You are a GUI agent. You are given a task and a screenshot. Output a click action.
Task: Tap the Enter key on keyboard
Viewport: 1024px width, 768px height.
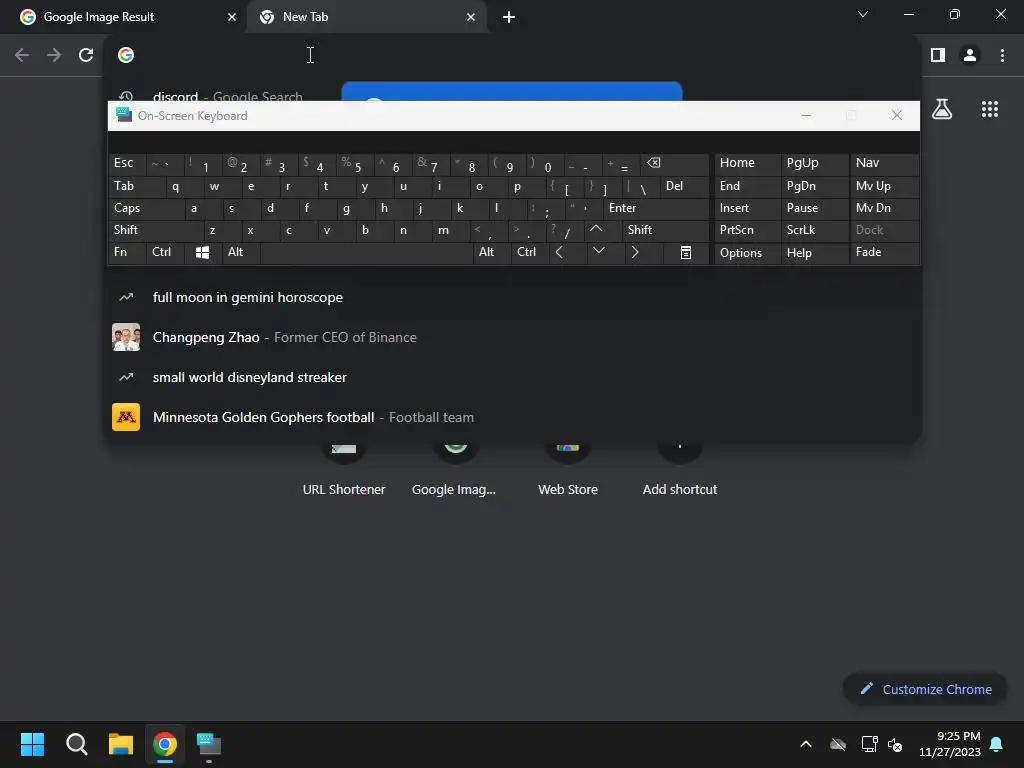656,208
